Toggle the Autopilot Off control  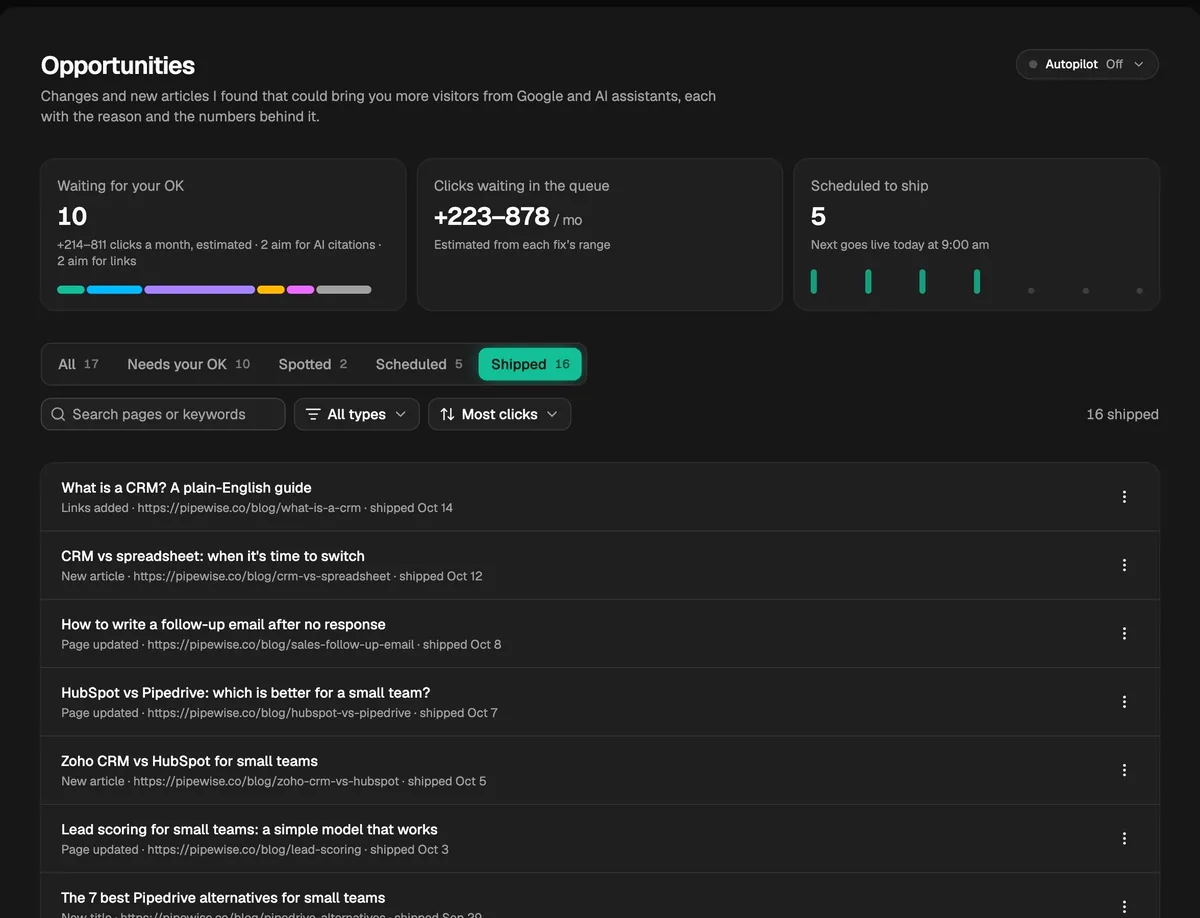pyautogui.click(x=1087, y=64)
